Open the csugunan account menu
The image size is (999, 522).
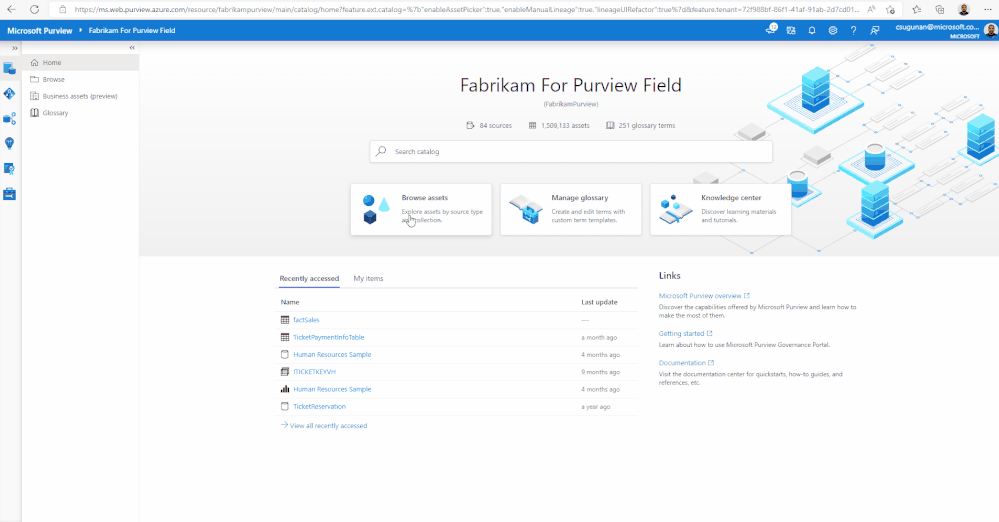click(946, 31)
